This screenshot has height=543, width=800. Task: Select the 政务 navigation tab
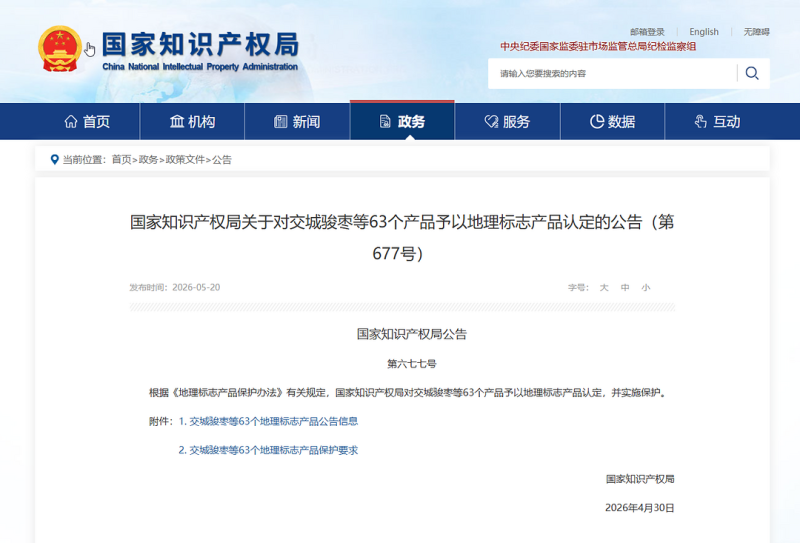coord(402,121)
